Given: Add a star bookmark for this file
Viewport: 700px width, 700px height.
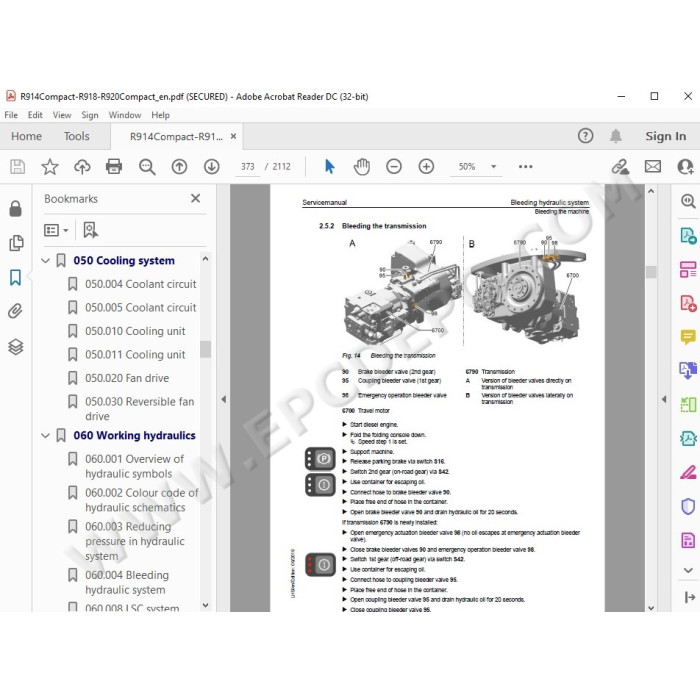Looking at the screenshot, I should 50,167.
